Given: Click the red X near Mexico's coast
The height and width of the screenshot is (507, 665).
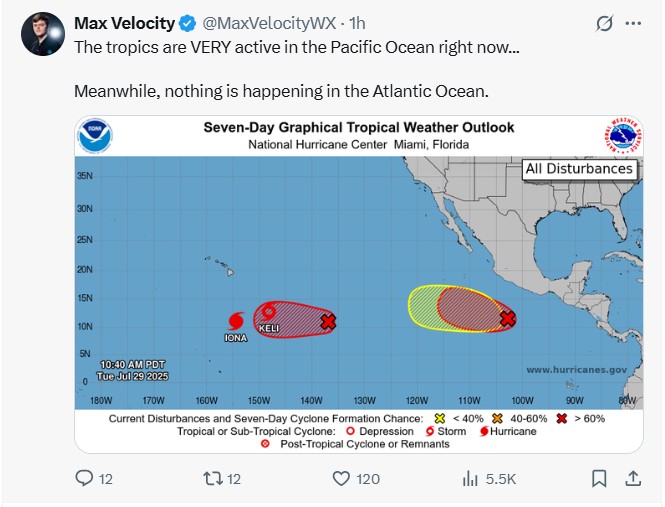Looking at the screenshot, I should [508, 318].
